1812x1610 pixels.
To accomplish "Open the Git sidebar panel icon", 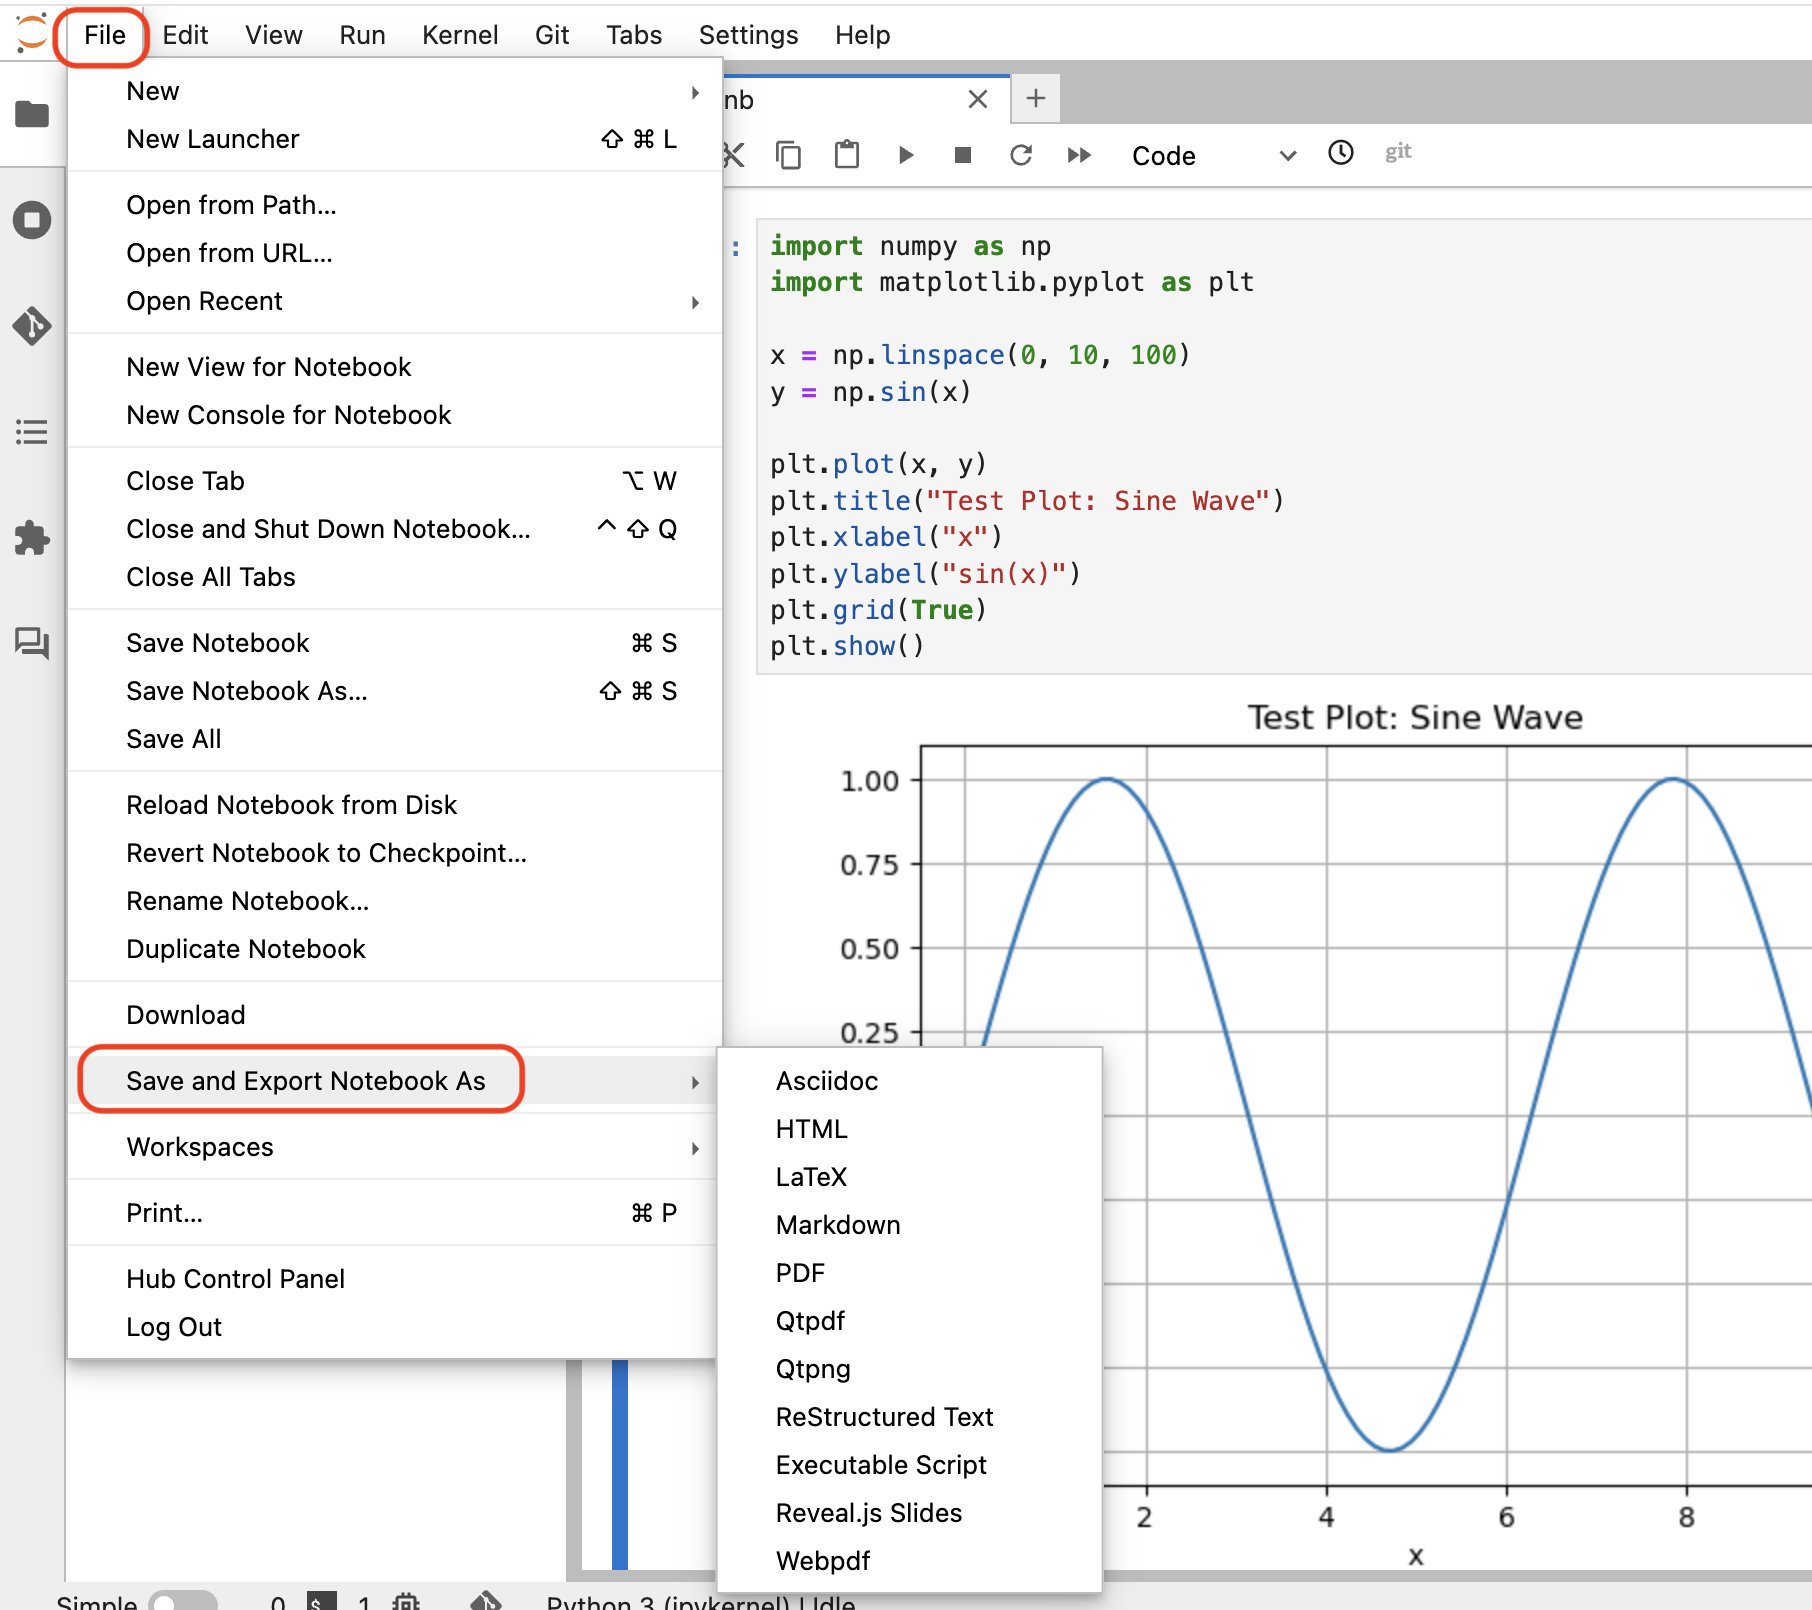I will 32,326.
